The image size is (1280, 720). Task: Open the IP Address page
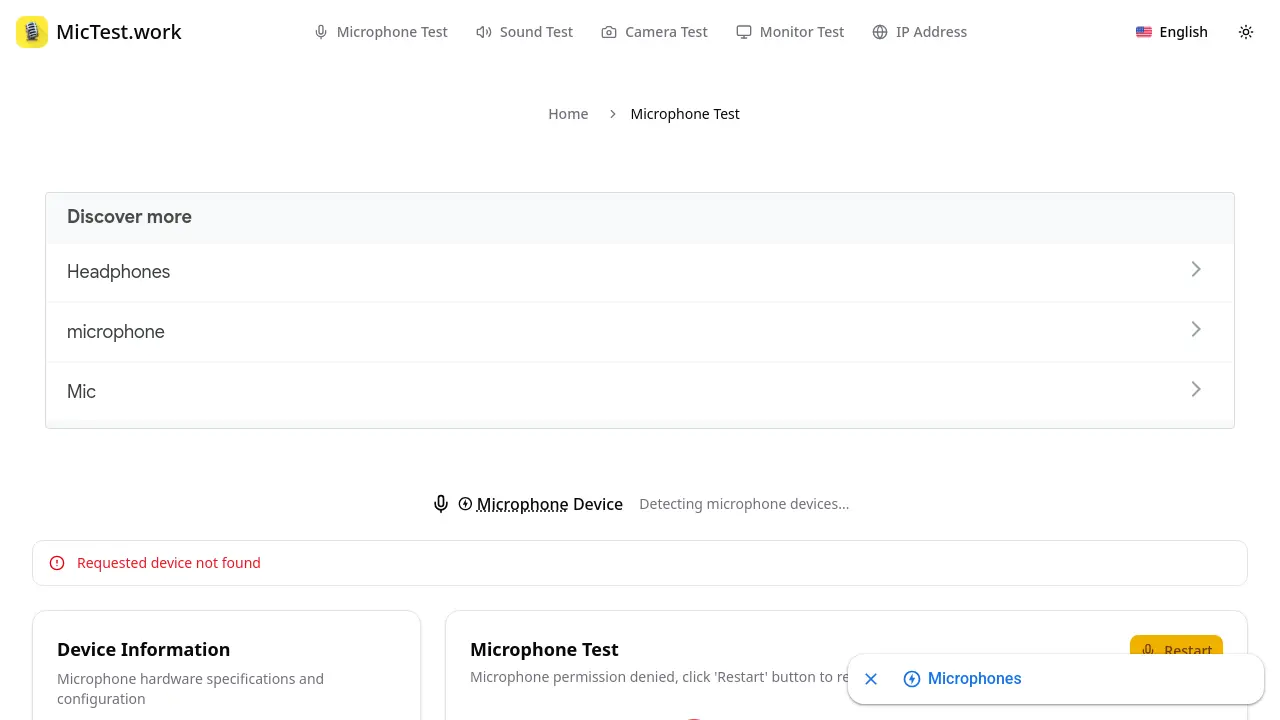click(x=920, y=32)
